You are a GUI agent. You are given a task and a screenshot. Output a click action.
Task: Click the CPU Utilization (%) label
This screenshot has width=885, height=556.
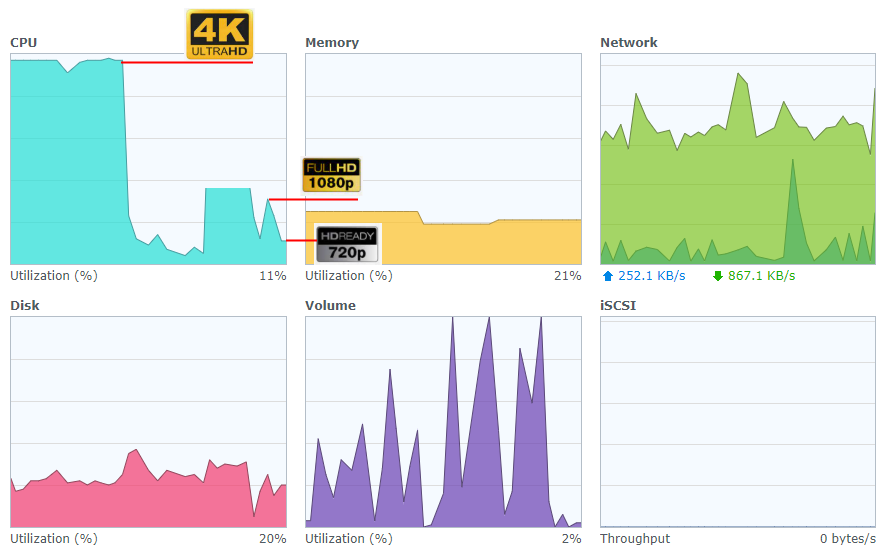point(54,276)
